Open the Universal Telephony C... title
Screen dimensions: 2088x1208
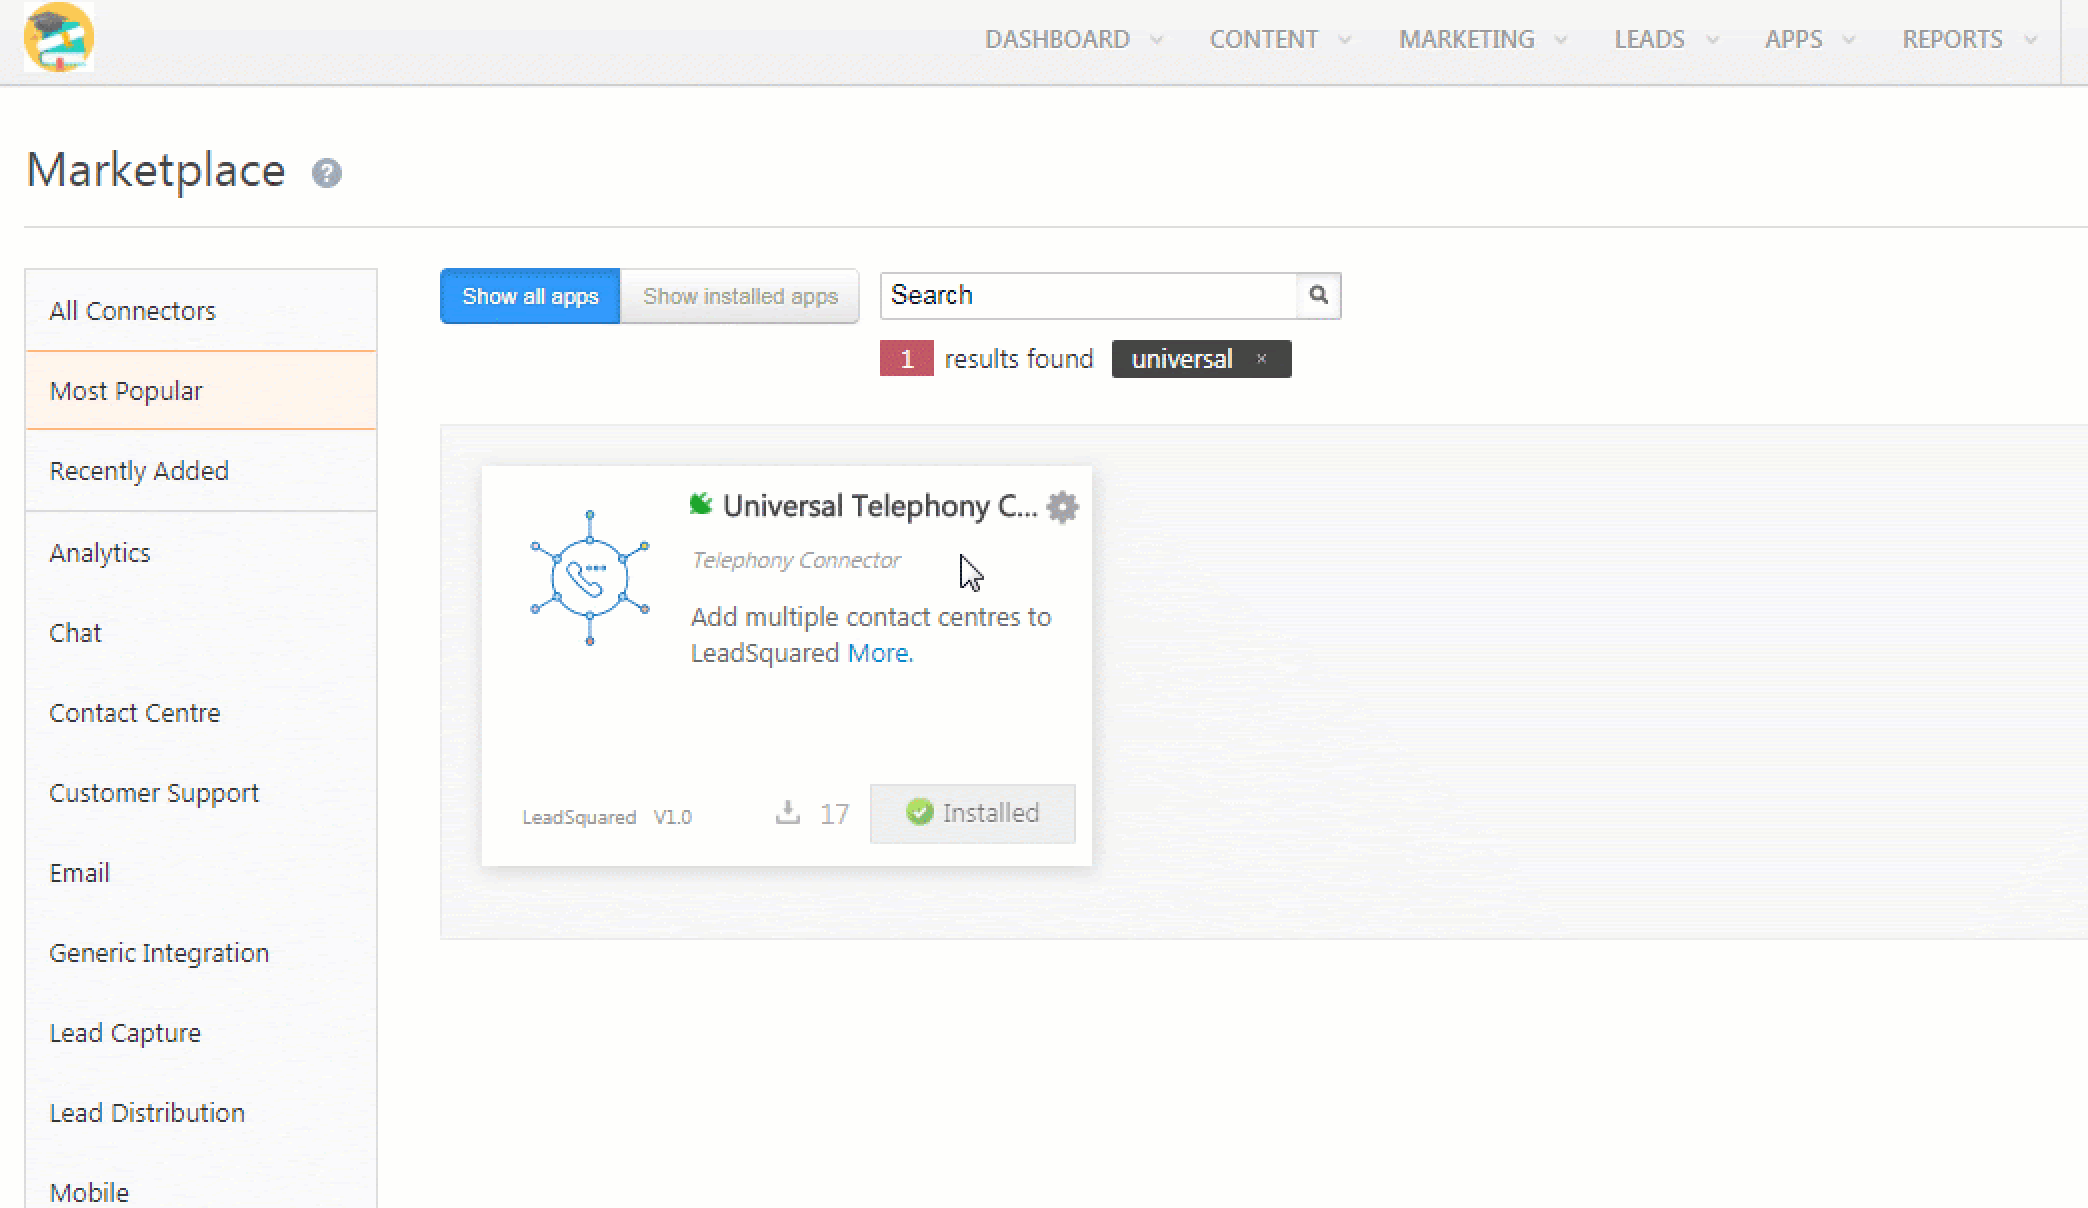tap(880, 506)
